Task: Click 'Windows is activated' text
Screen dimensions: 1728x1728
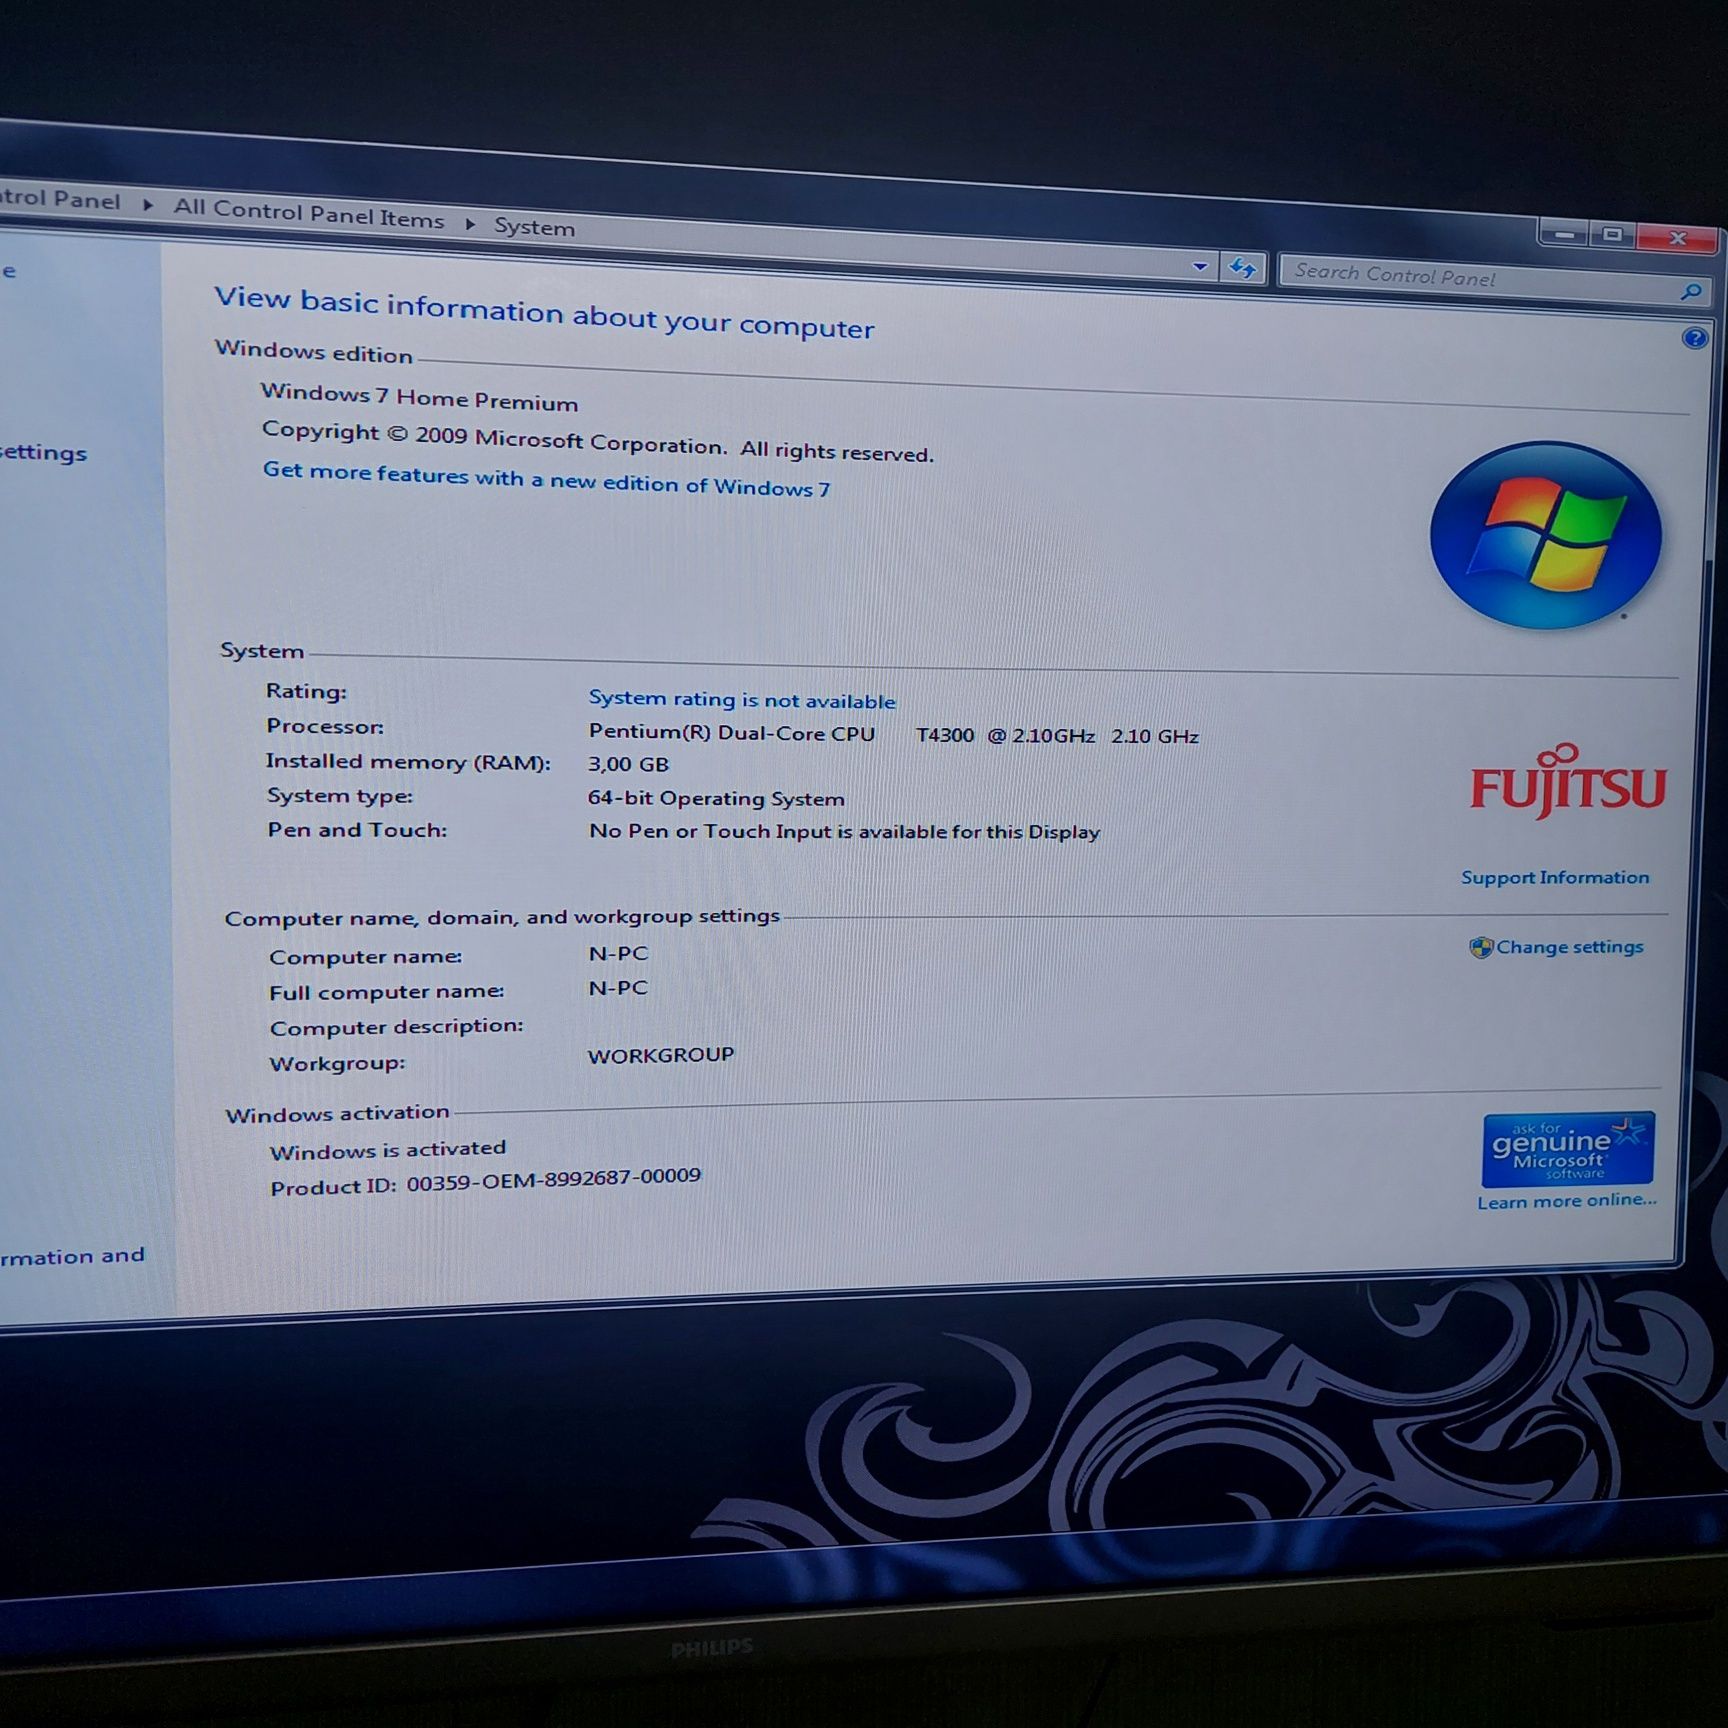Action: click(x=388, y=1150)
